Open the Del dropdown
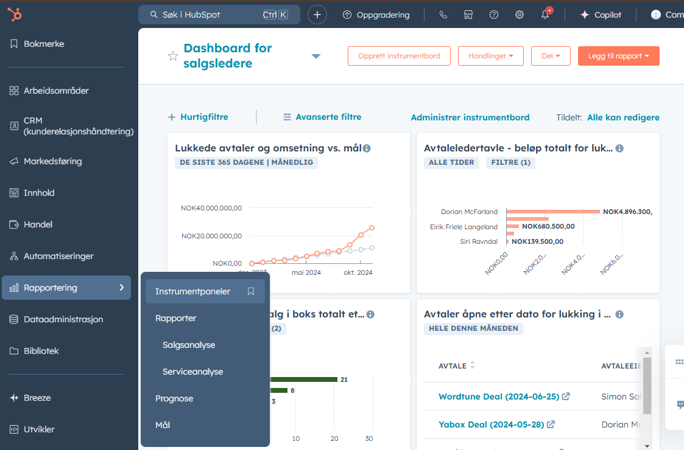The width and height of the screenshot is (684, 450). point(551,56)
